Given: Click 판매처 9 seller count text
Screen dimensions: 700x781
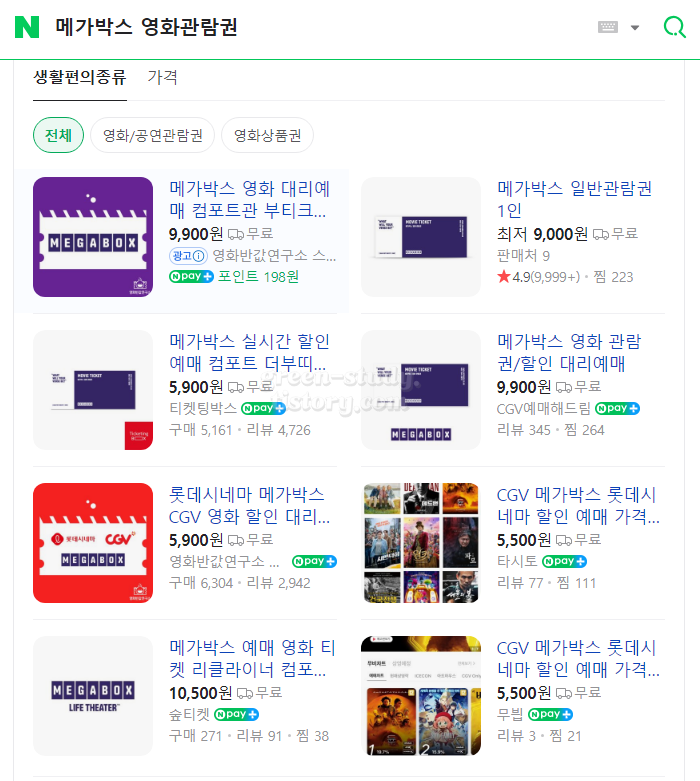Looking at the screenshot, I should coord(523,256).
